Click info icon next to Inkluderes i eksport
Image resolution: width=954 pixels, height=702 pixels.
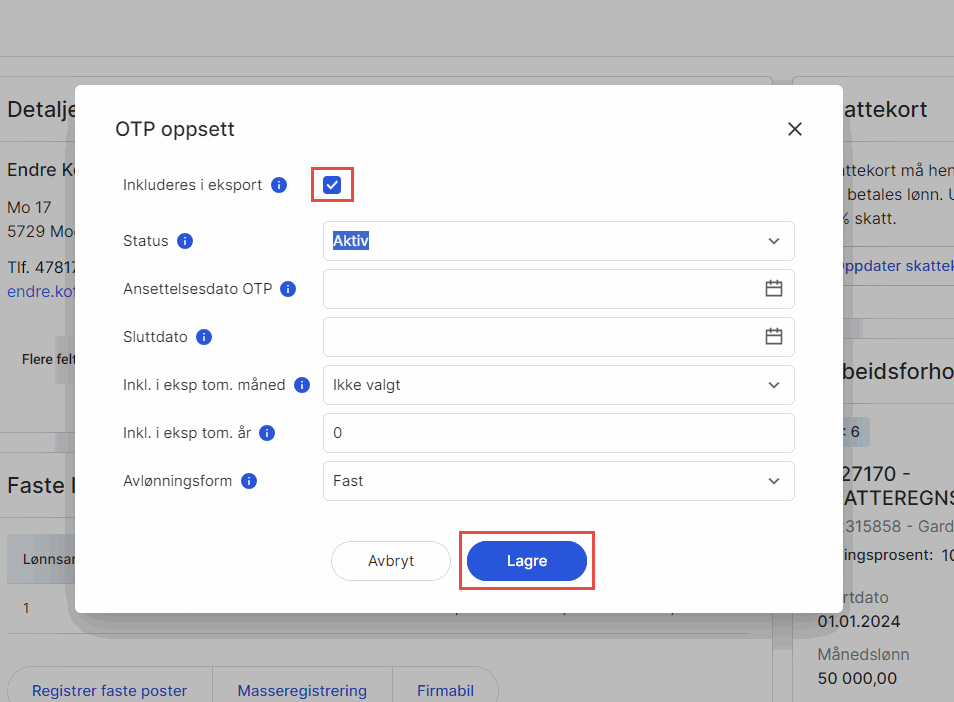pos(280,185)
